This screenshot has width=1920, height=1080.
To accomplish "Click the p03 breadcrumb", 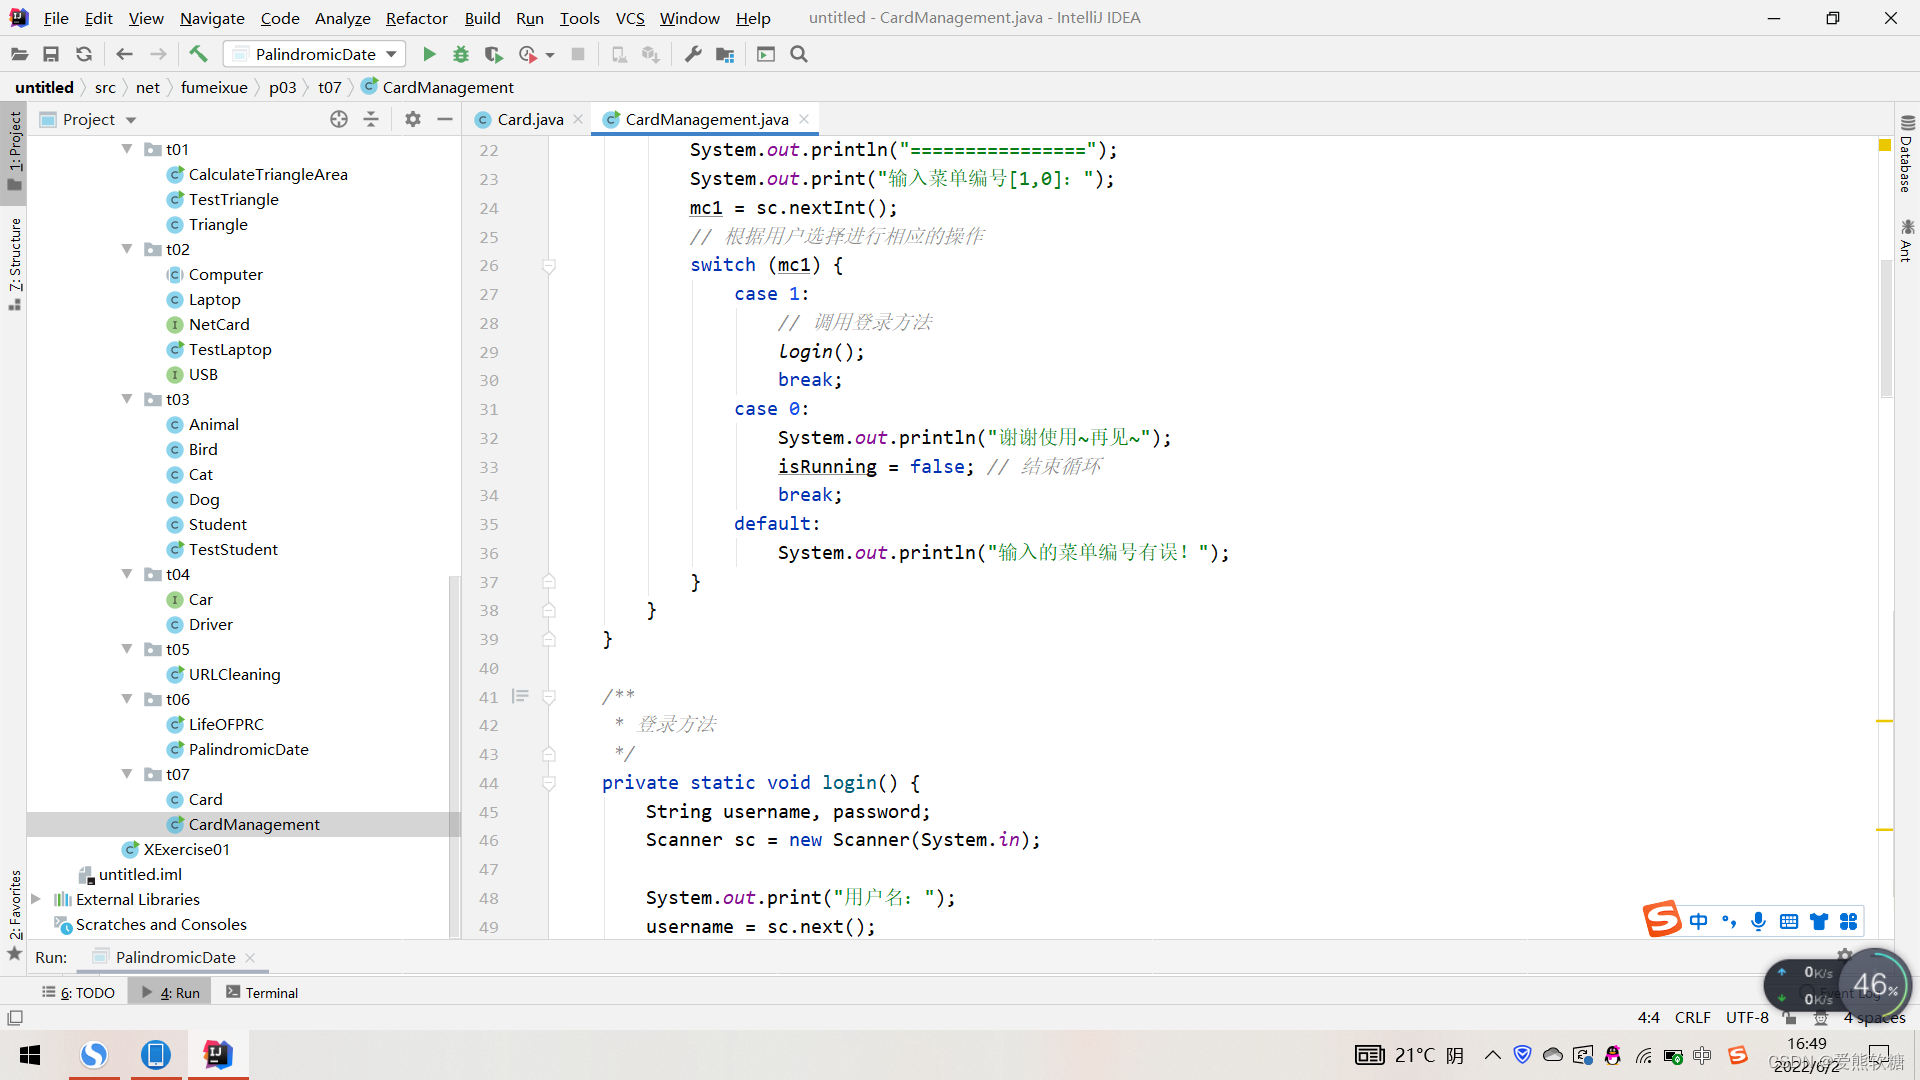I will tap(282, 87).
